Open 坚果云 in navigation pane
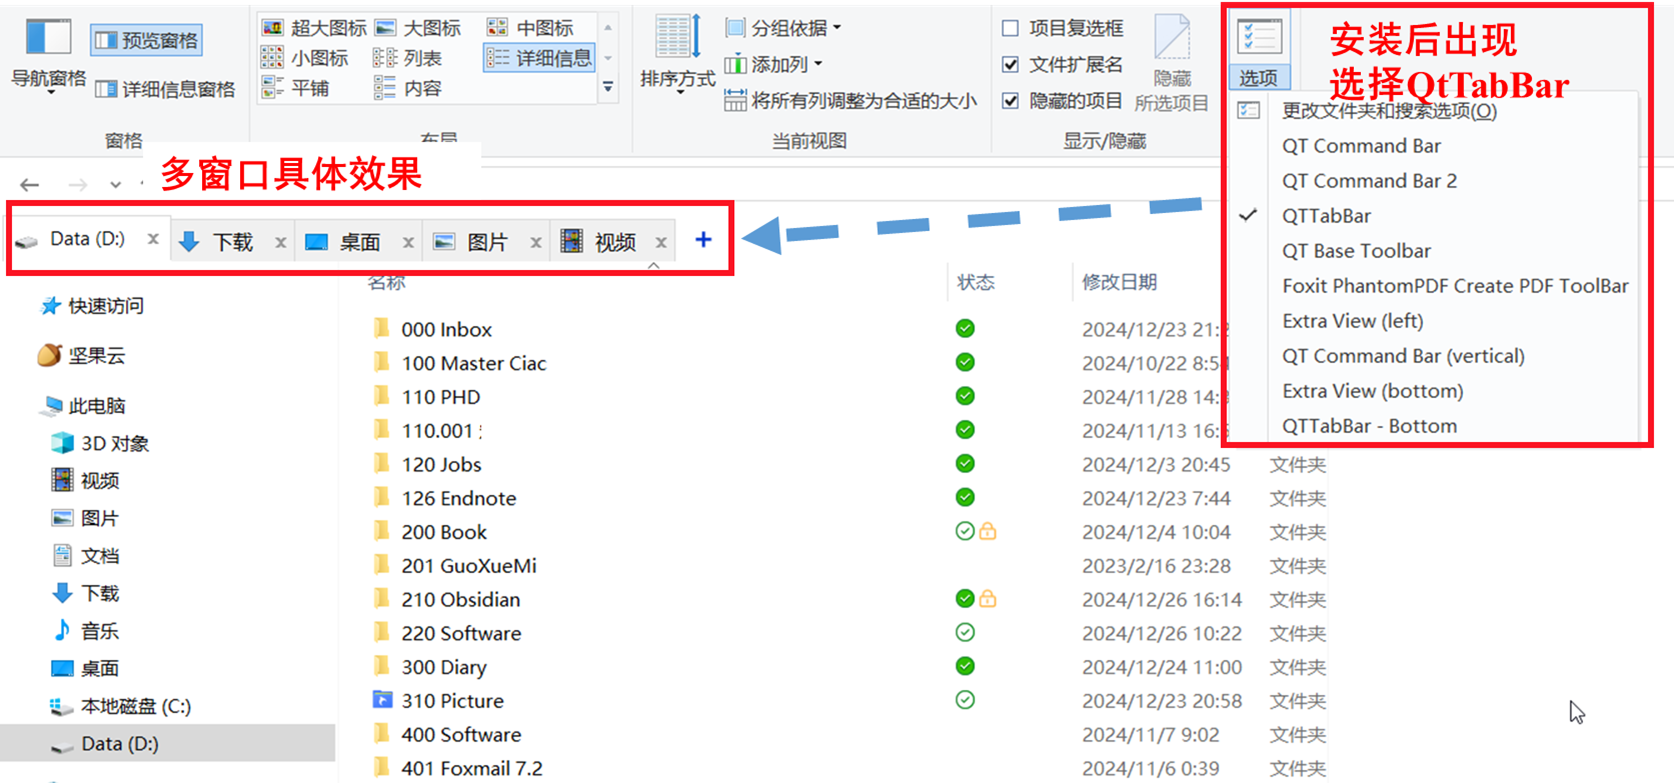This screenshot has height=783, width=1674. 81,355
